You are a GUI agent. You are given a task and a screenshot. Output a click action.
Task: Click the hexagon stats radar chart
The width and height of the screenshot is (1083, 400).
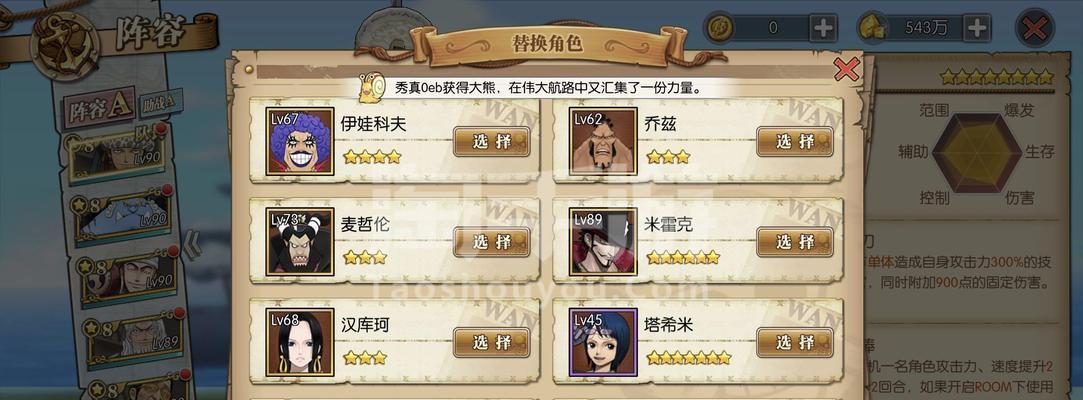[976, 153]
